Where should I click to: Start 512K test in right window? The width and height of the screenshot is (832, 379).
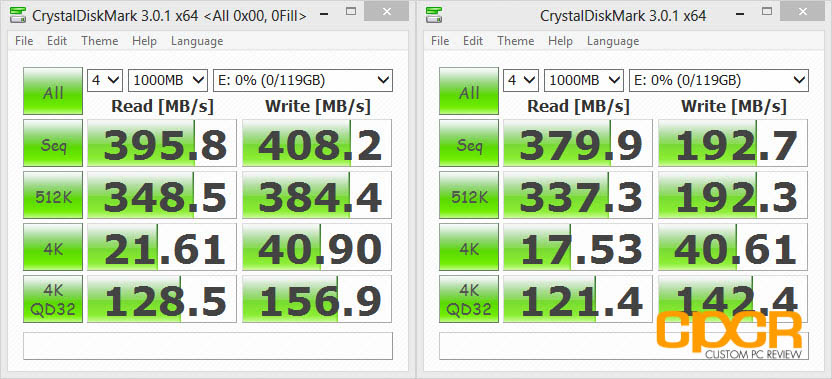[469, 195]
